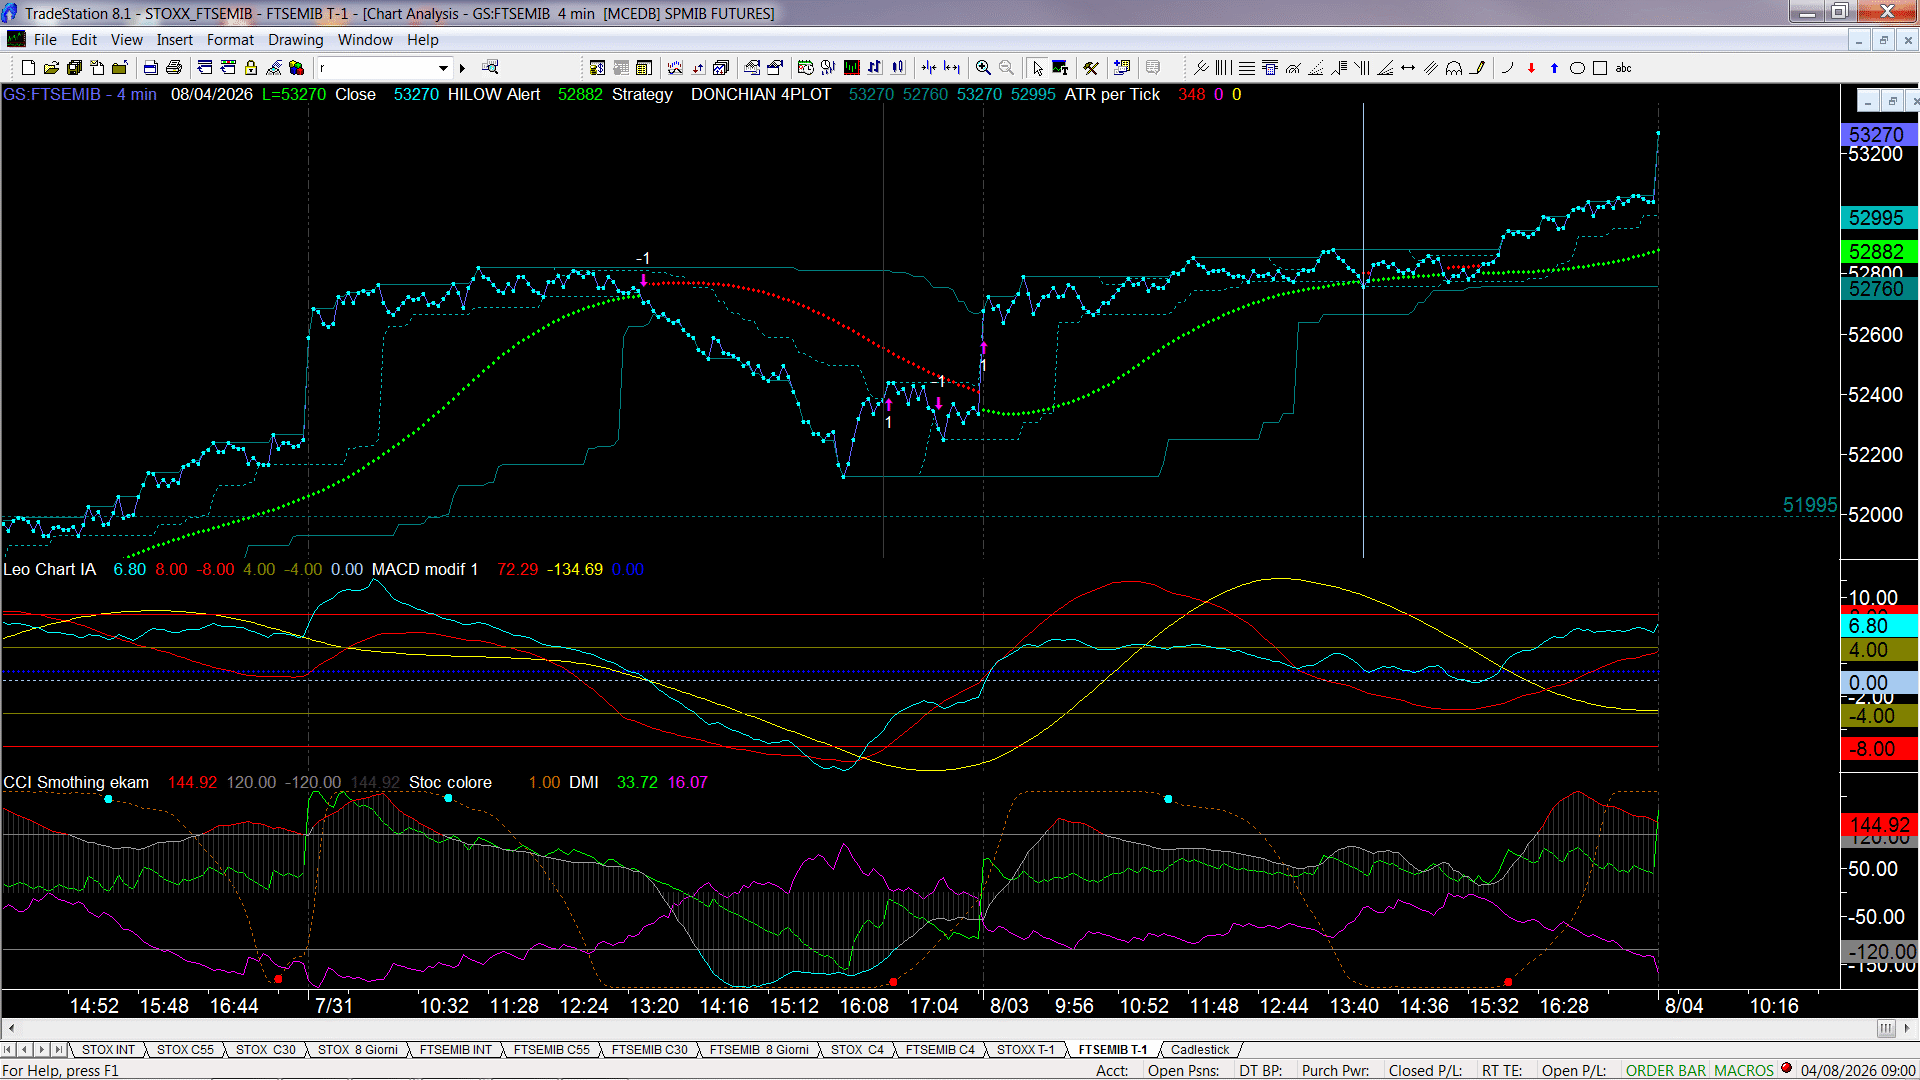Open the Drawing menu
Image resolution: width=1920 pixels, height=1080 pixels.
(296, 40)
